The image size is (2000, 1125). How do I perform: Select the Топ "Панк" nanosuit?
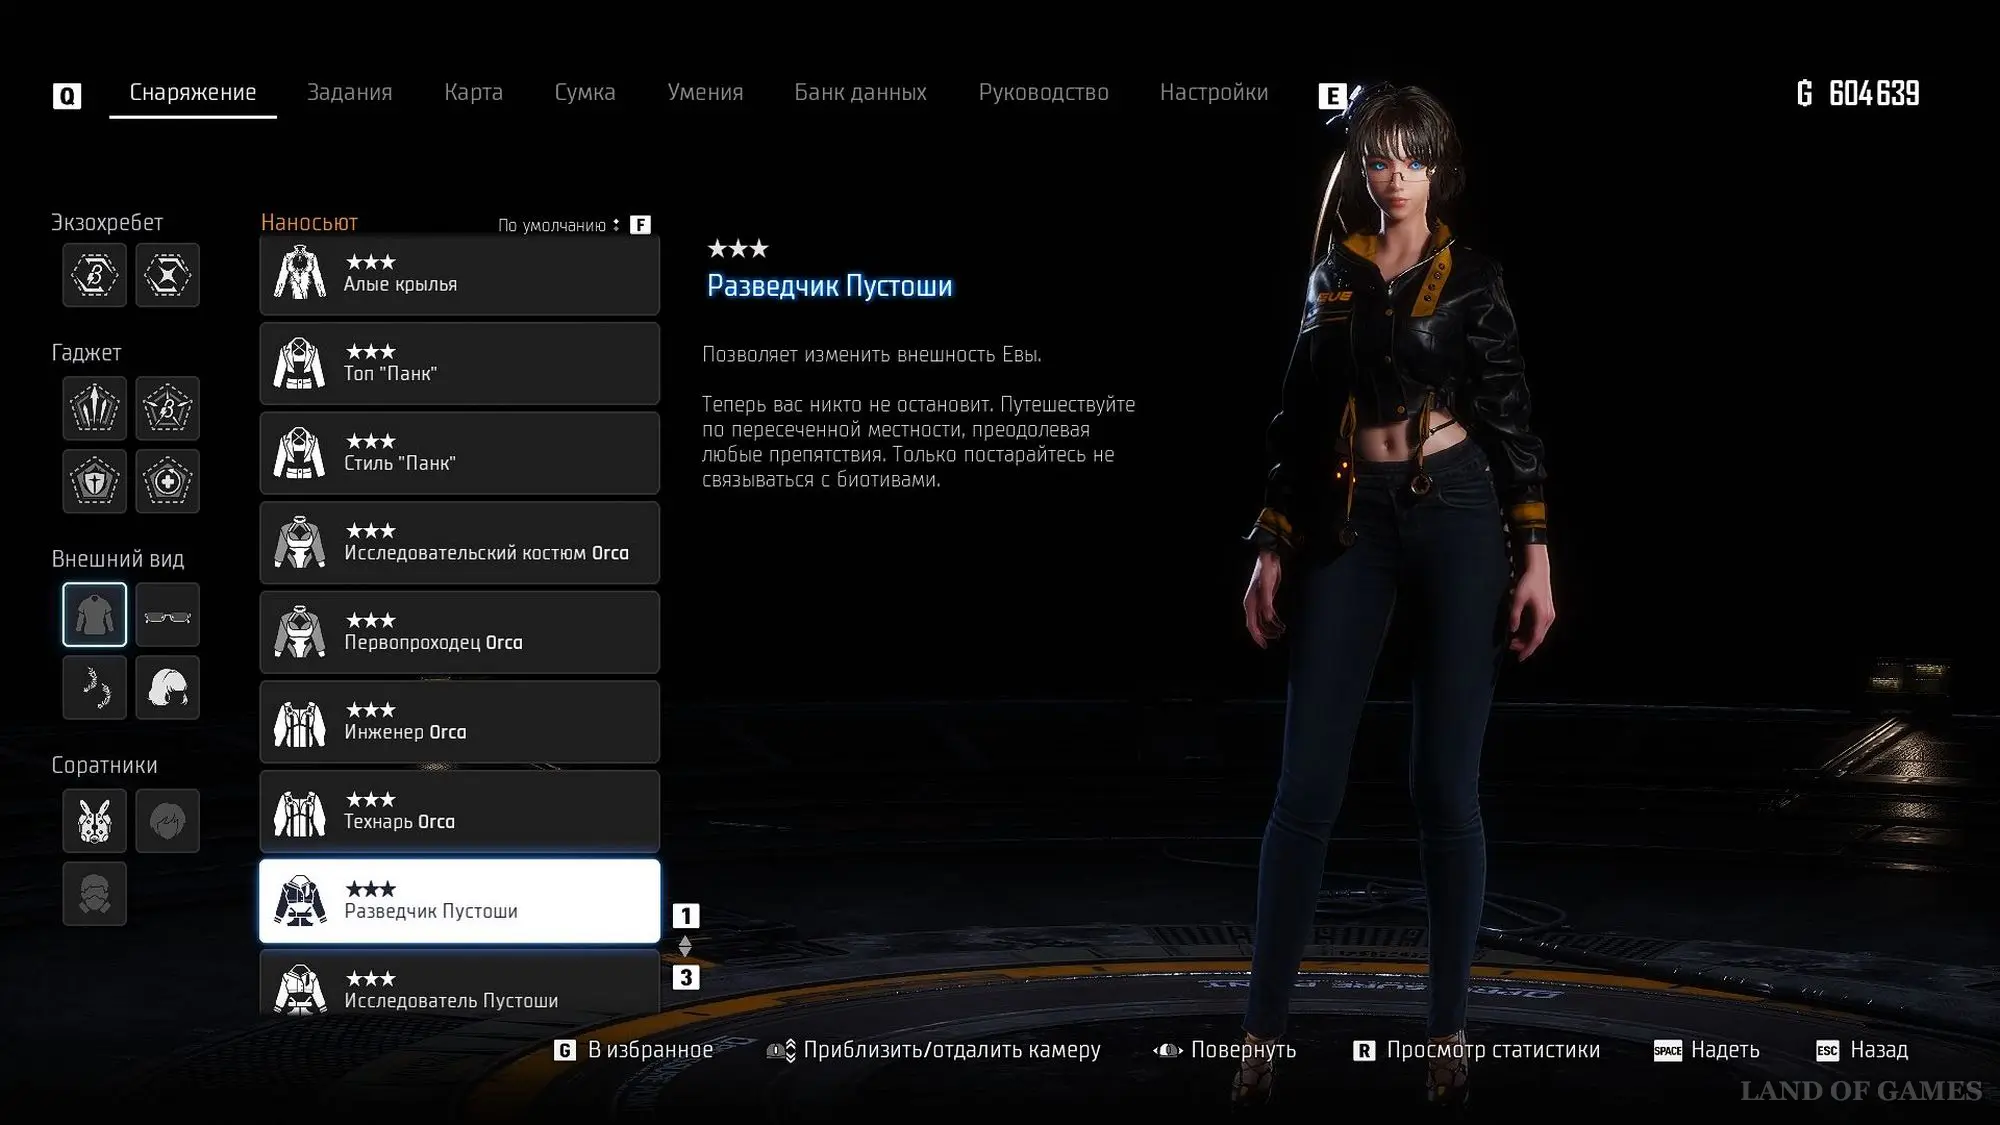(460, 364)
